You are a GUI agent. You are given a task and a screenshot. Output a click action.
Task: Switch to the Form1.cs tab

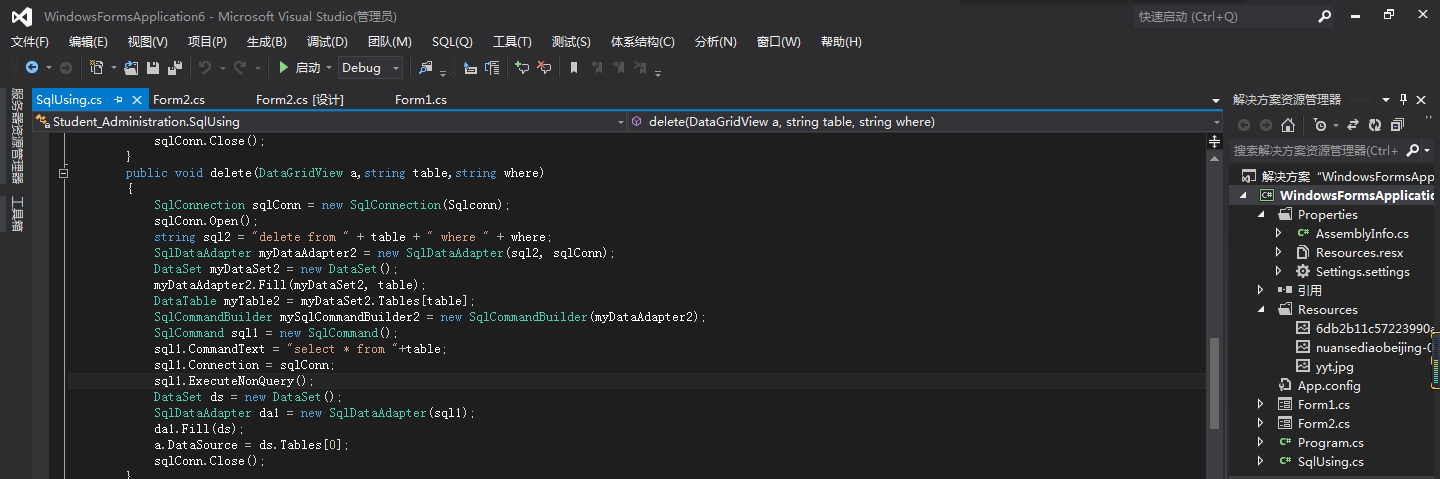(421, 100)
